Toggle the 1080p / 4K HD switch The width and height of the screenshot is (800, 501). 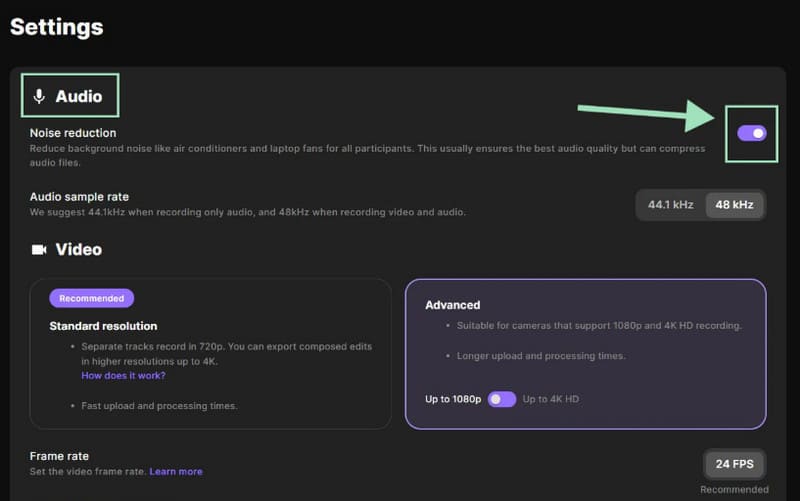coord(502,399)
